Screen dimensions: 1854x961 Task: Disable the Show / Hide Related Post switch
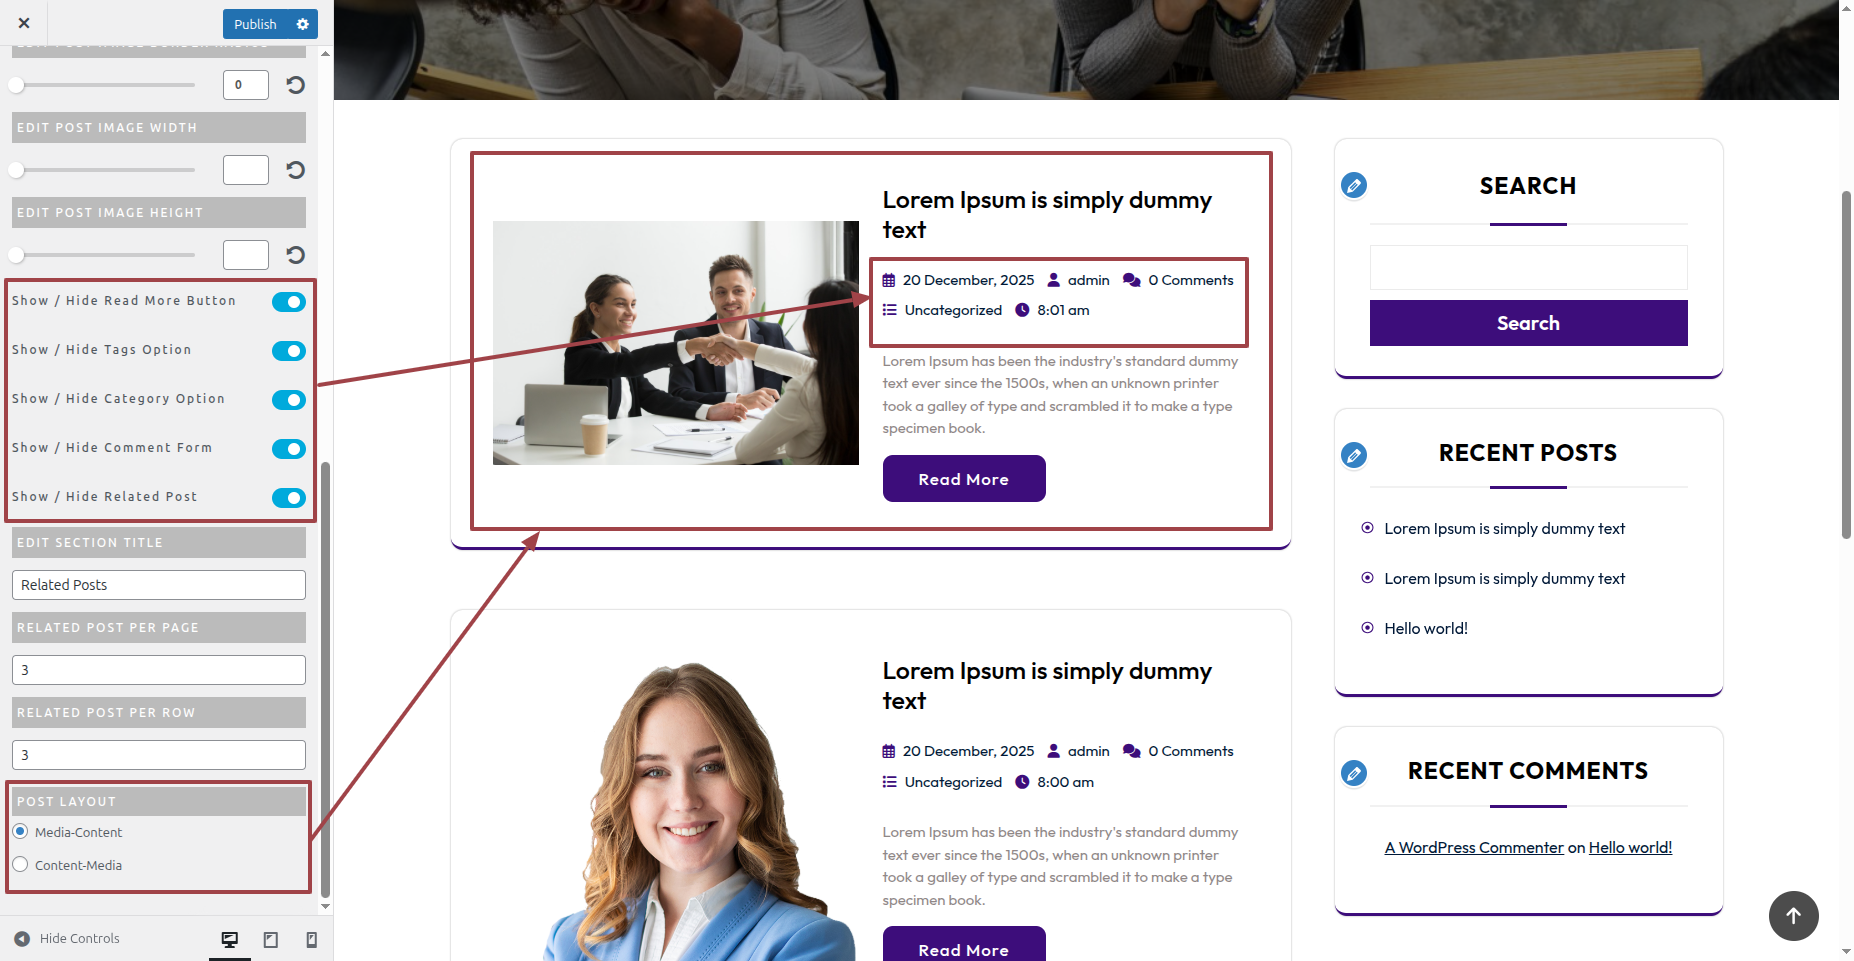click(289, 498)
